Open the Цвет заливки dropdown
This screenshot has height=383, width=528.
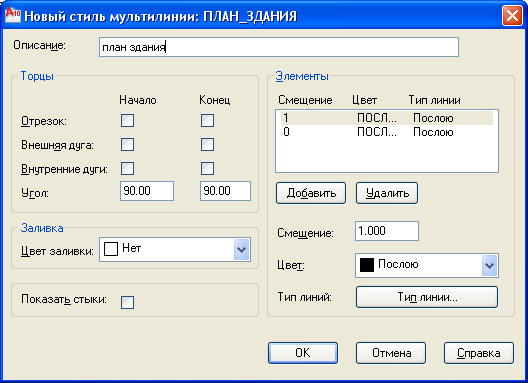pos(241,250)
